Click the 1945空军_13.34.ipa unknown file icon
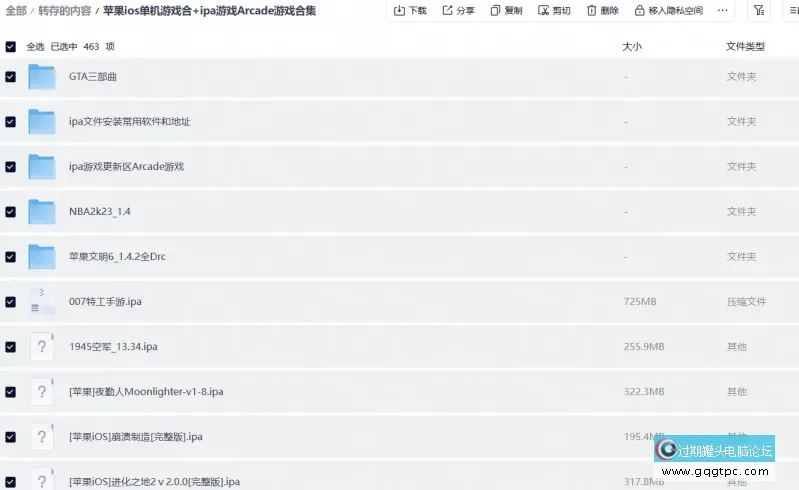This screenshot has height=490, width=799. (x=42, y=346)
